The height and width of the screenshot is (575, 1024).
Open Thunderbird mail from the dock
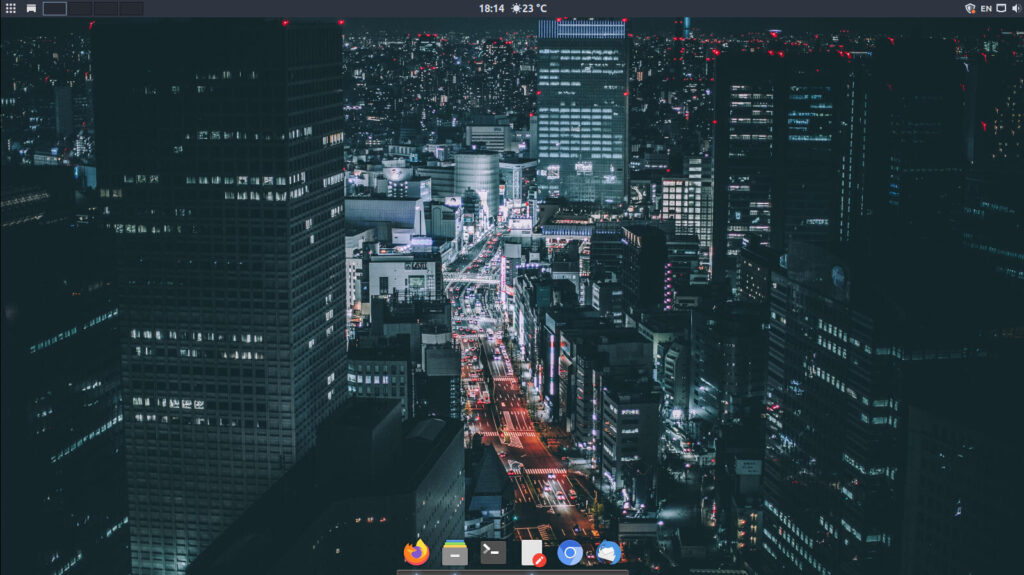coord(608,552)
